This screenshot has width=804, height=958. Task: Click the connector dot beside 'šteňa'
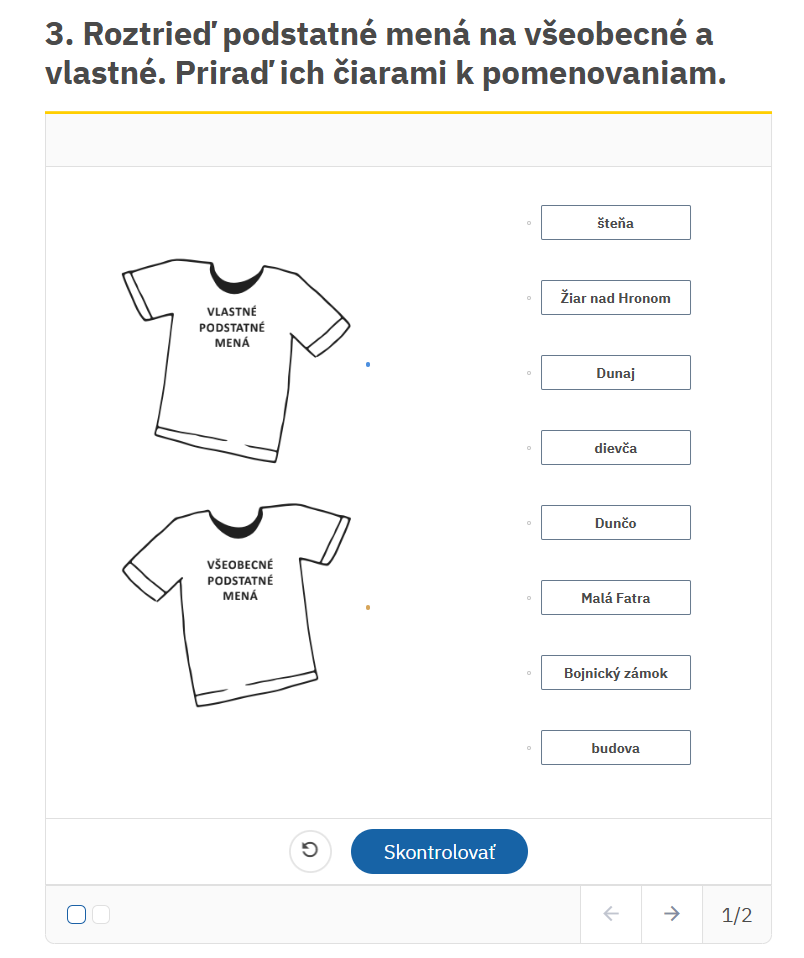tap(529, 223)
